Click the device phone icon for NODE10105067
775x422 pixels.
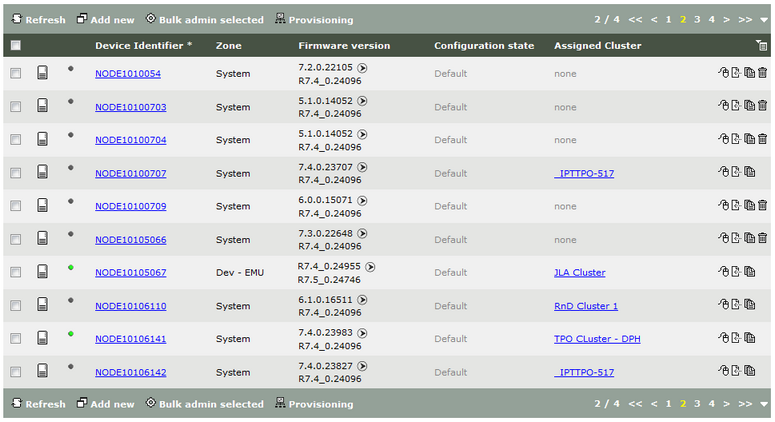coord(43,271)
